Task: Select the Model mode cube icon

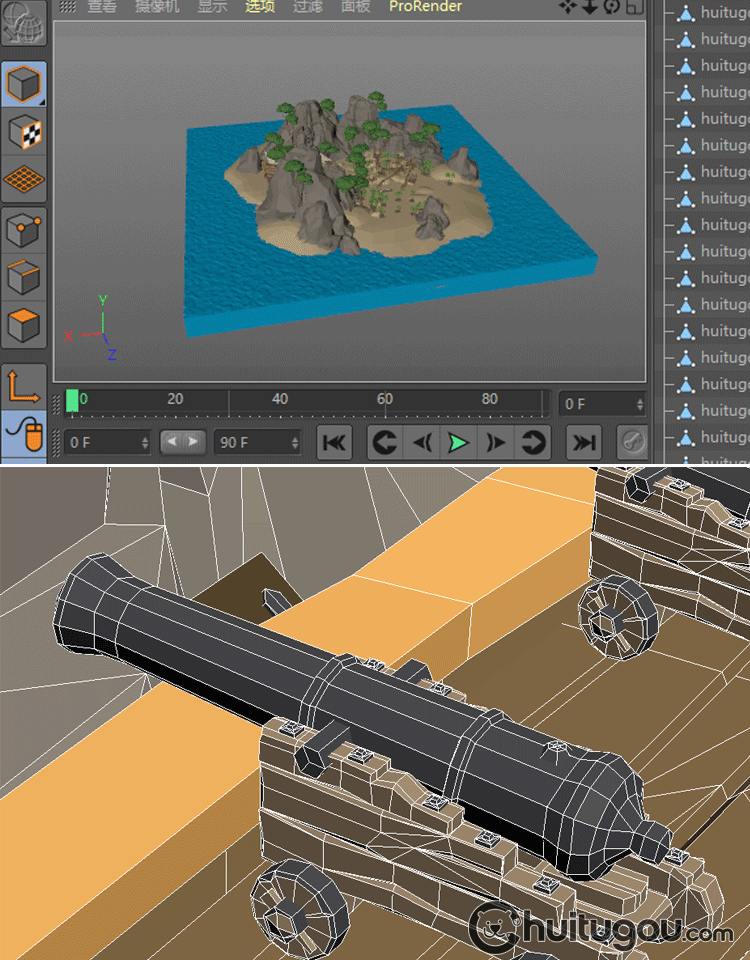Action: (x=24, y=83)
